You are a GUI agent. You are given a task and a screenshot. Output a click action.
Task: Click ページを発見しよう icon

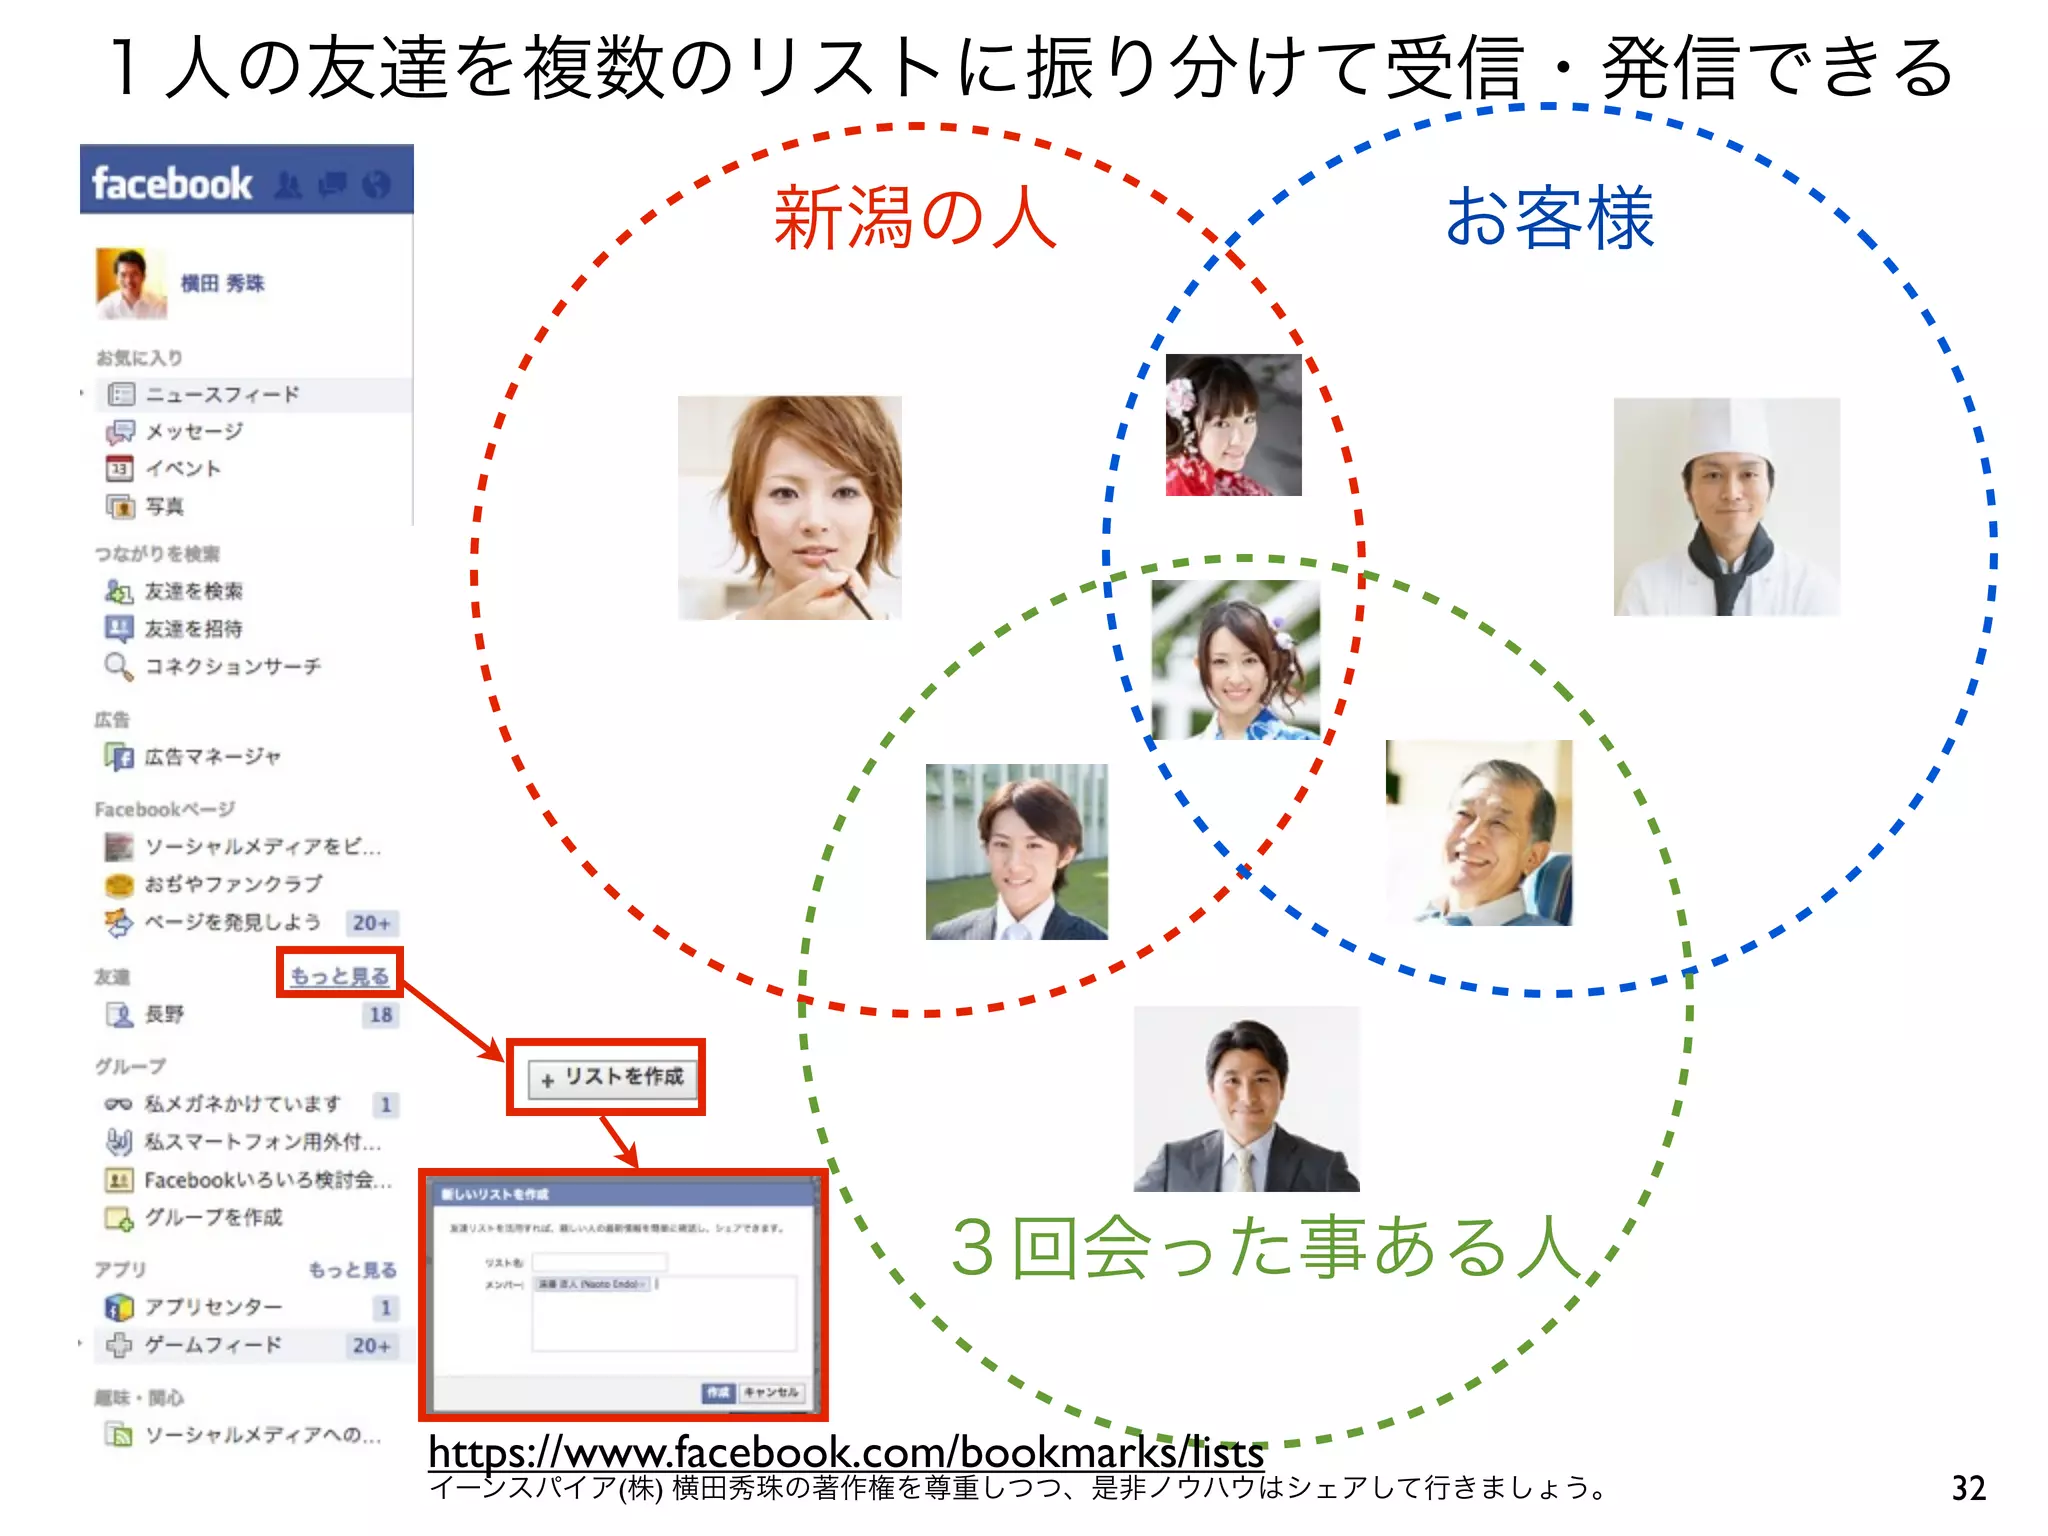[x=119, y=923]
